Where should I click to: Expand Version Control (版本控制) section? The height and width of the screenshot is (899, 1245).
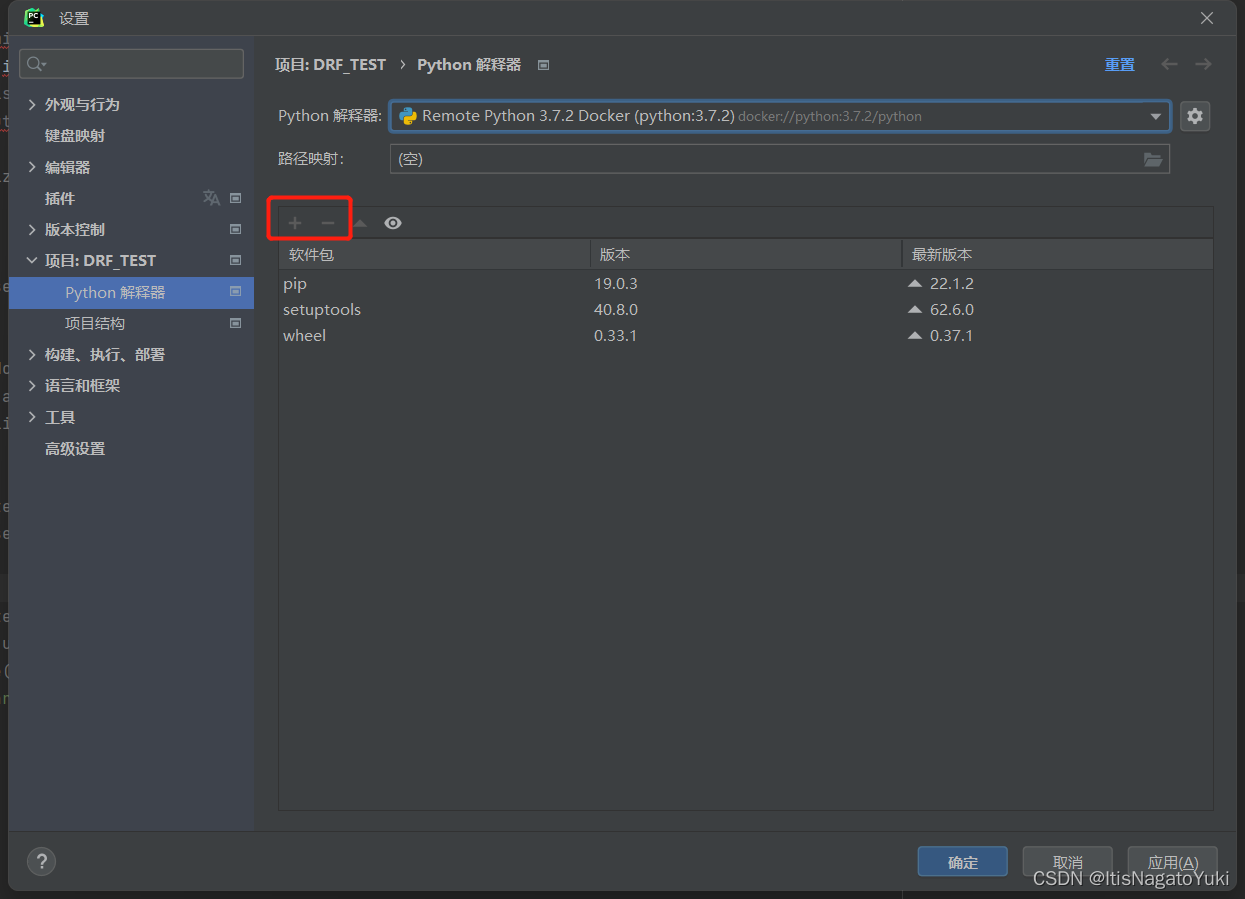tap(32, 229)
